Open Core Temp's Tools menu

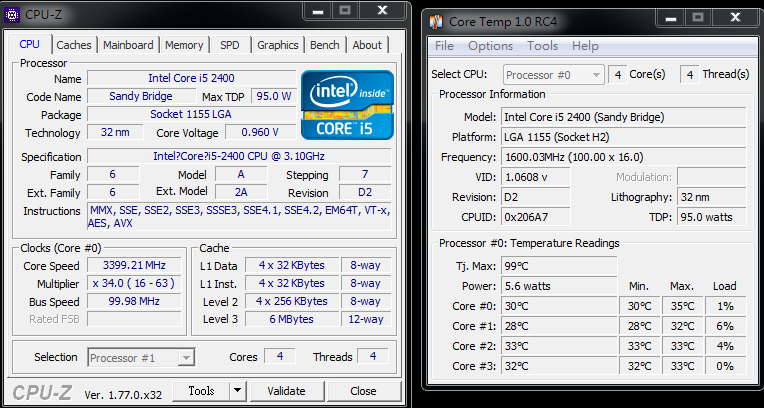(x=542, y=46)
